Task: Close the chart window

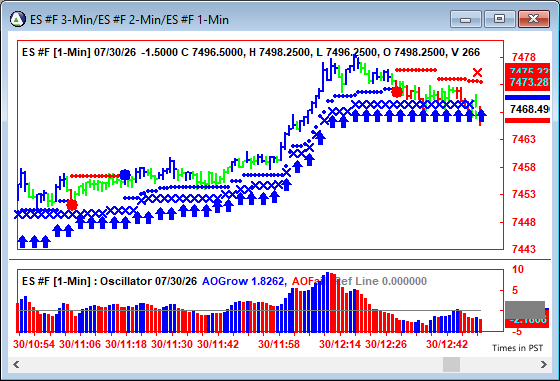Action: point(533,19)
